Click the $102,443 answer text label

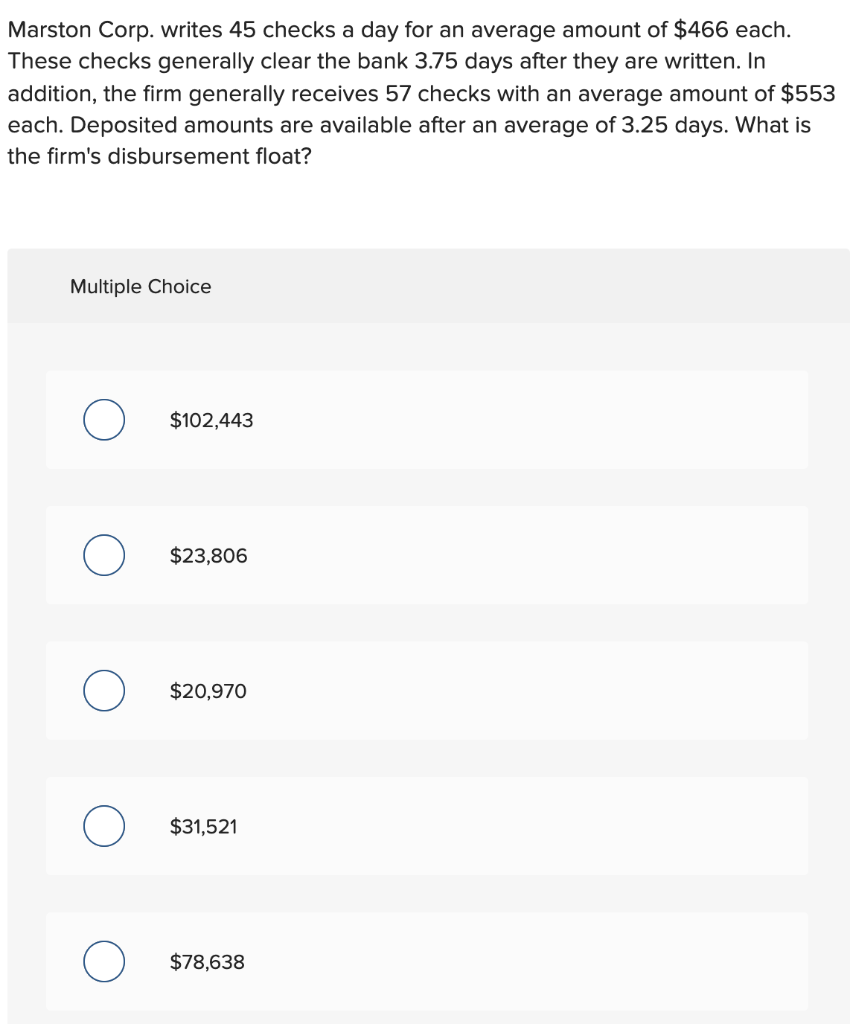pos(211,420)
